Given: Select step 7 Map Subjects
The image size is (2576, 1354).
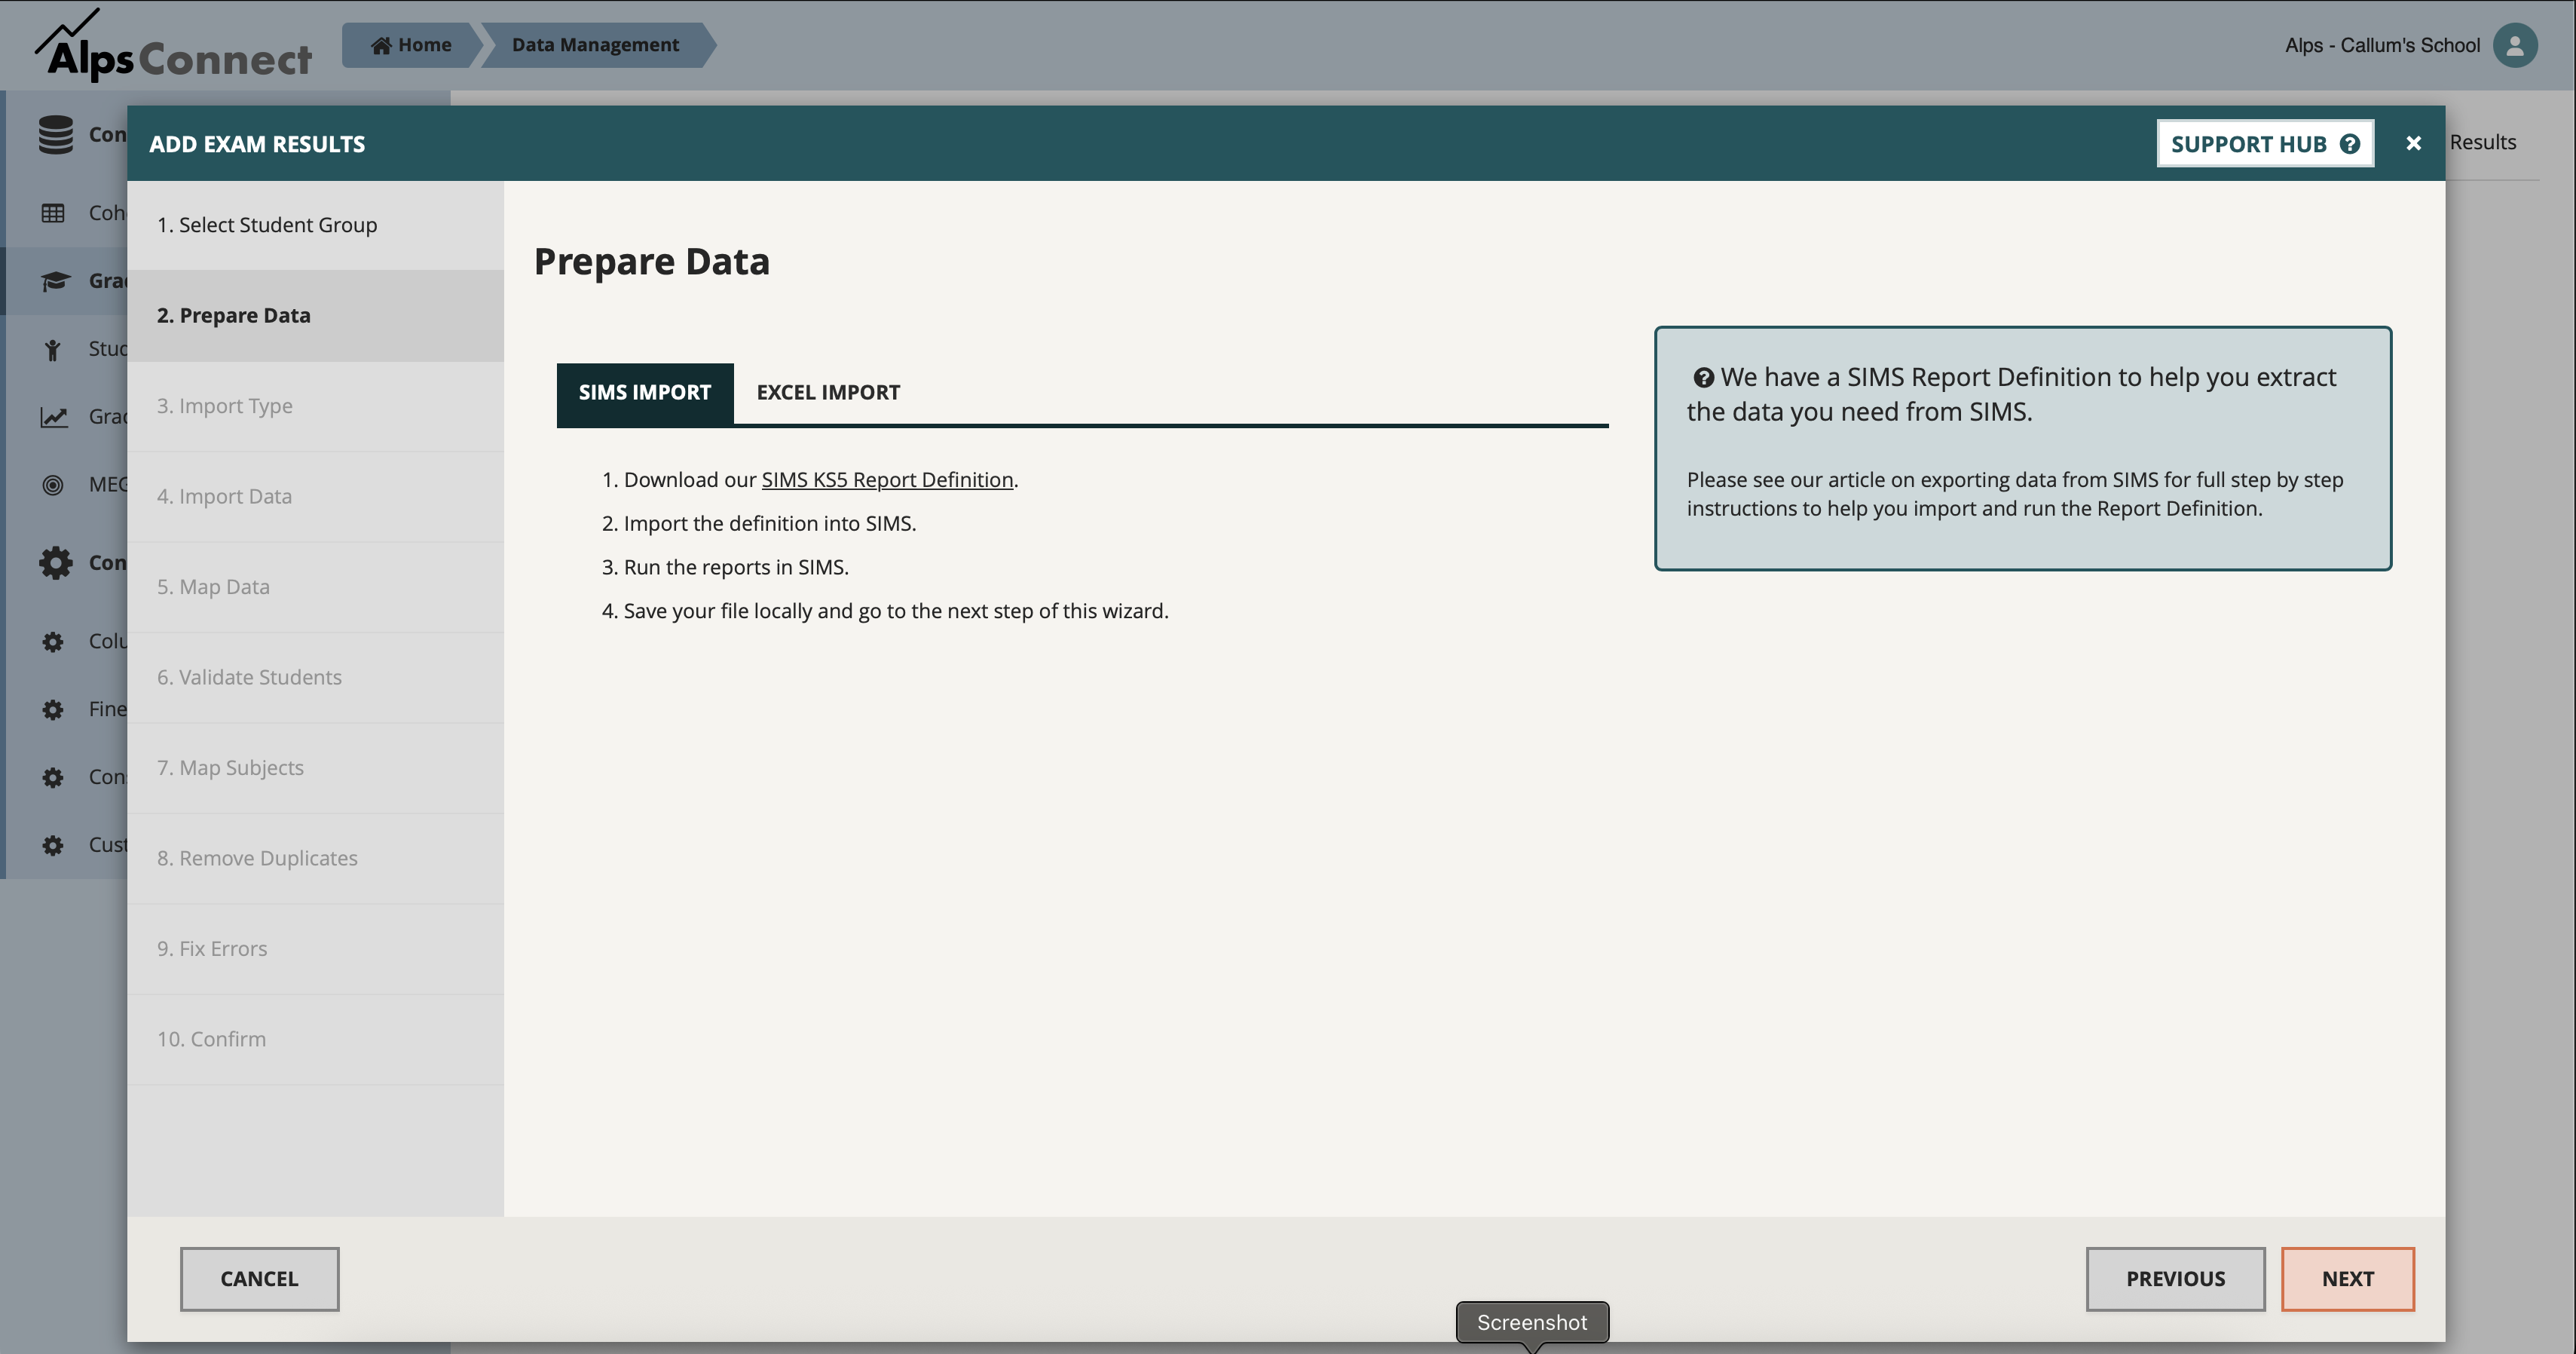Looking at the screenshot, I should [315, 768].
